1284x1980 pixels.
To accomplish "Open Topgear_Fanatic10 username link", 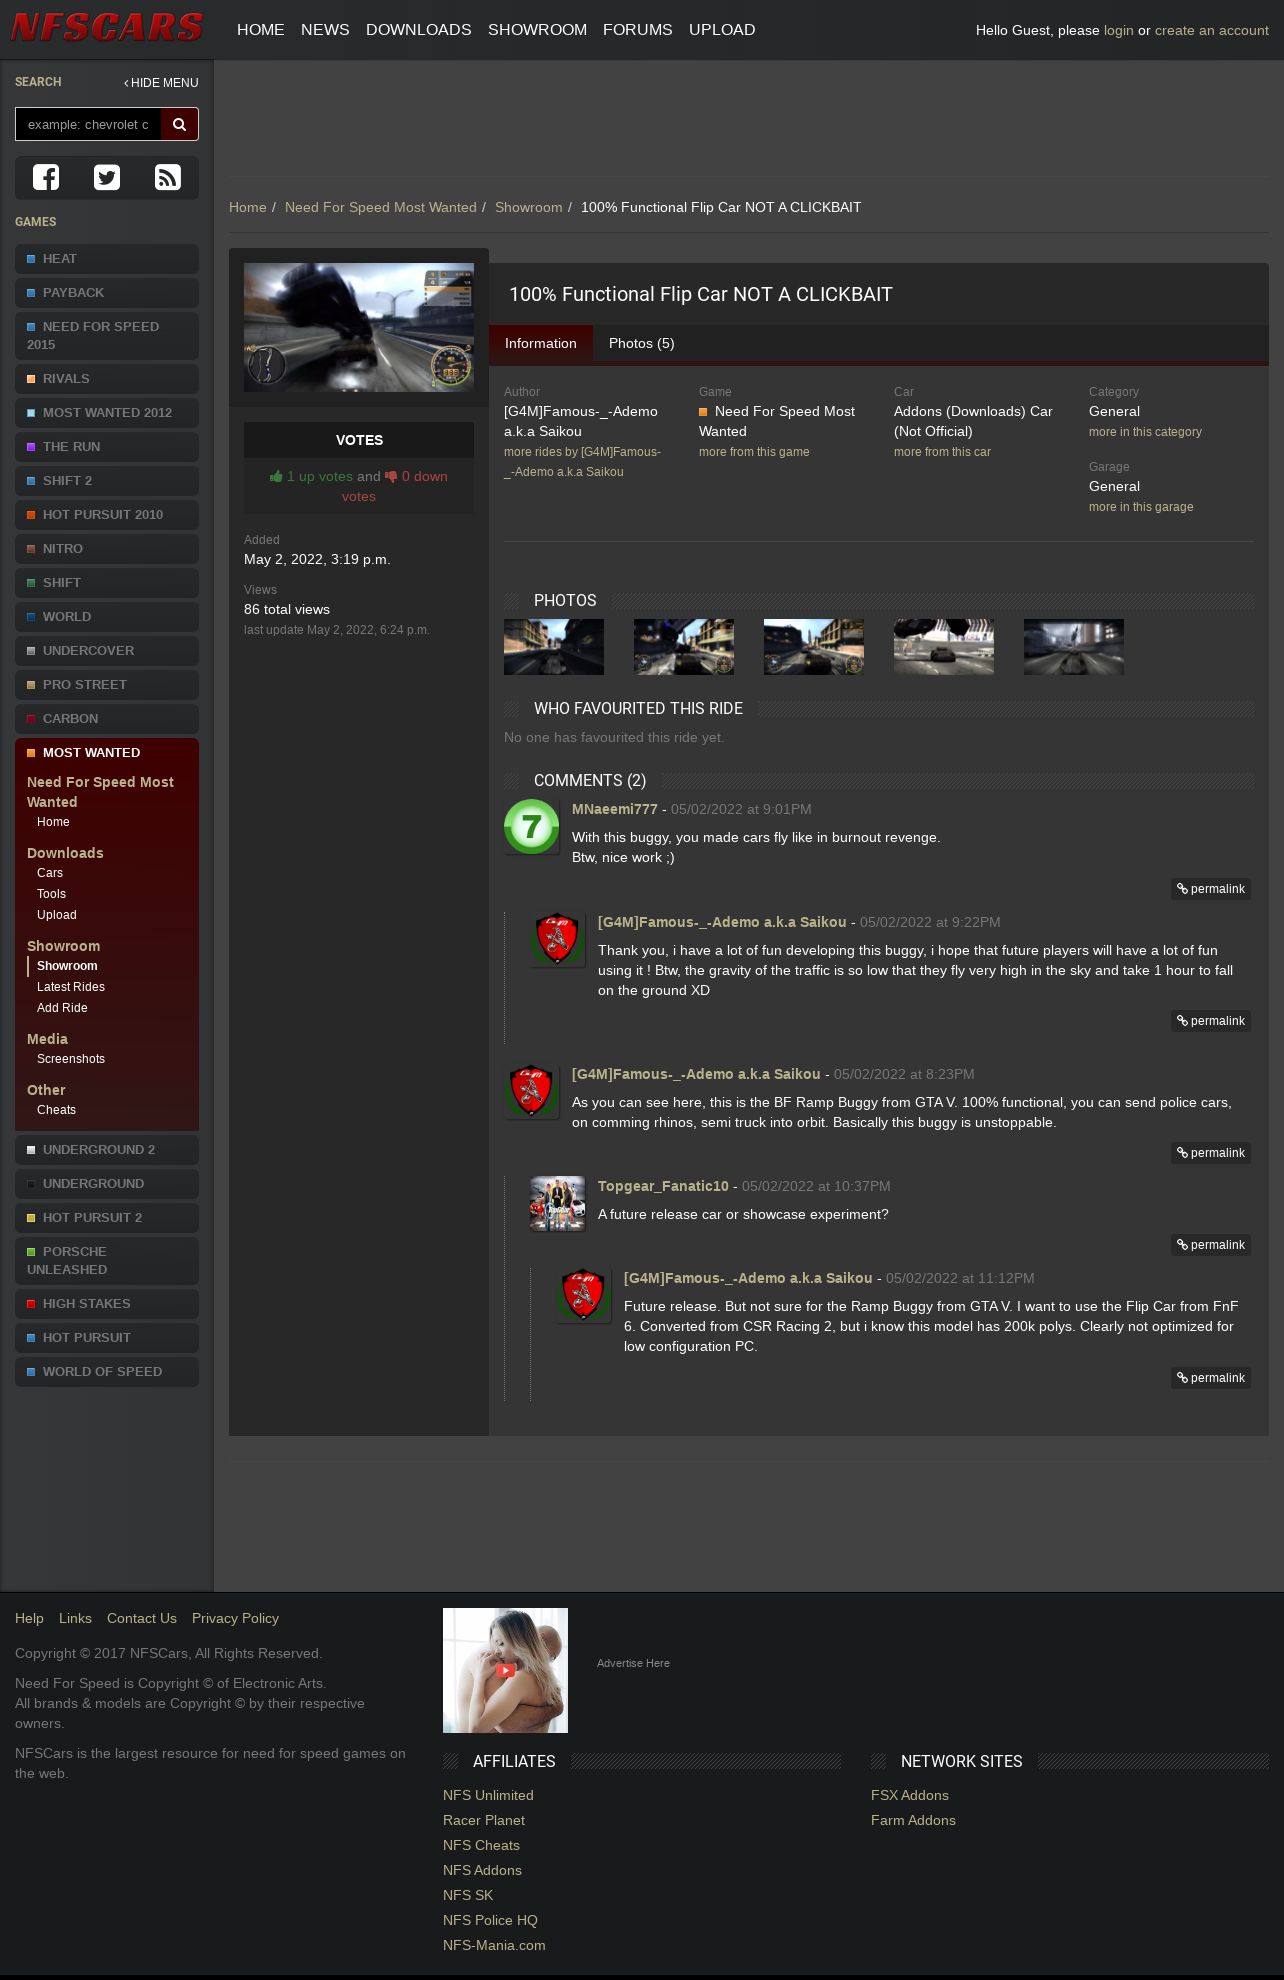I will [x=663, y=1186].
